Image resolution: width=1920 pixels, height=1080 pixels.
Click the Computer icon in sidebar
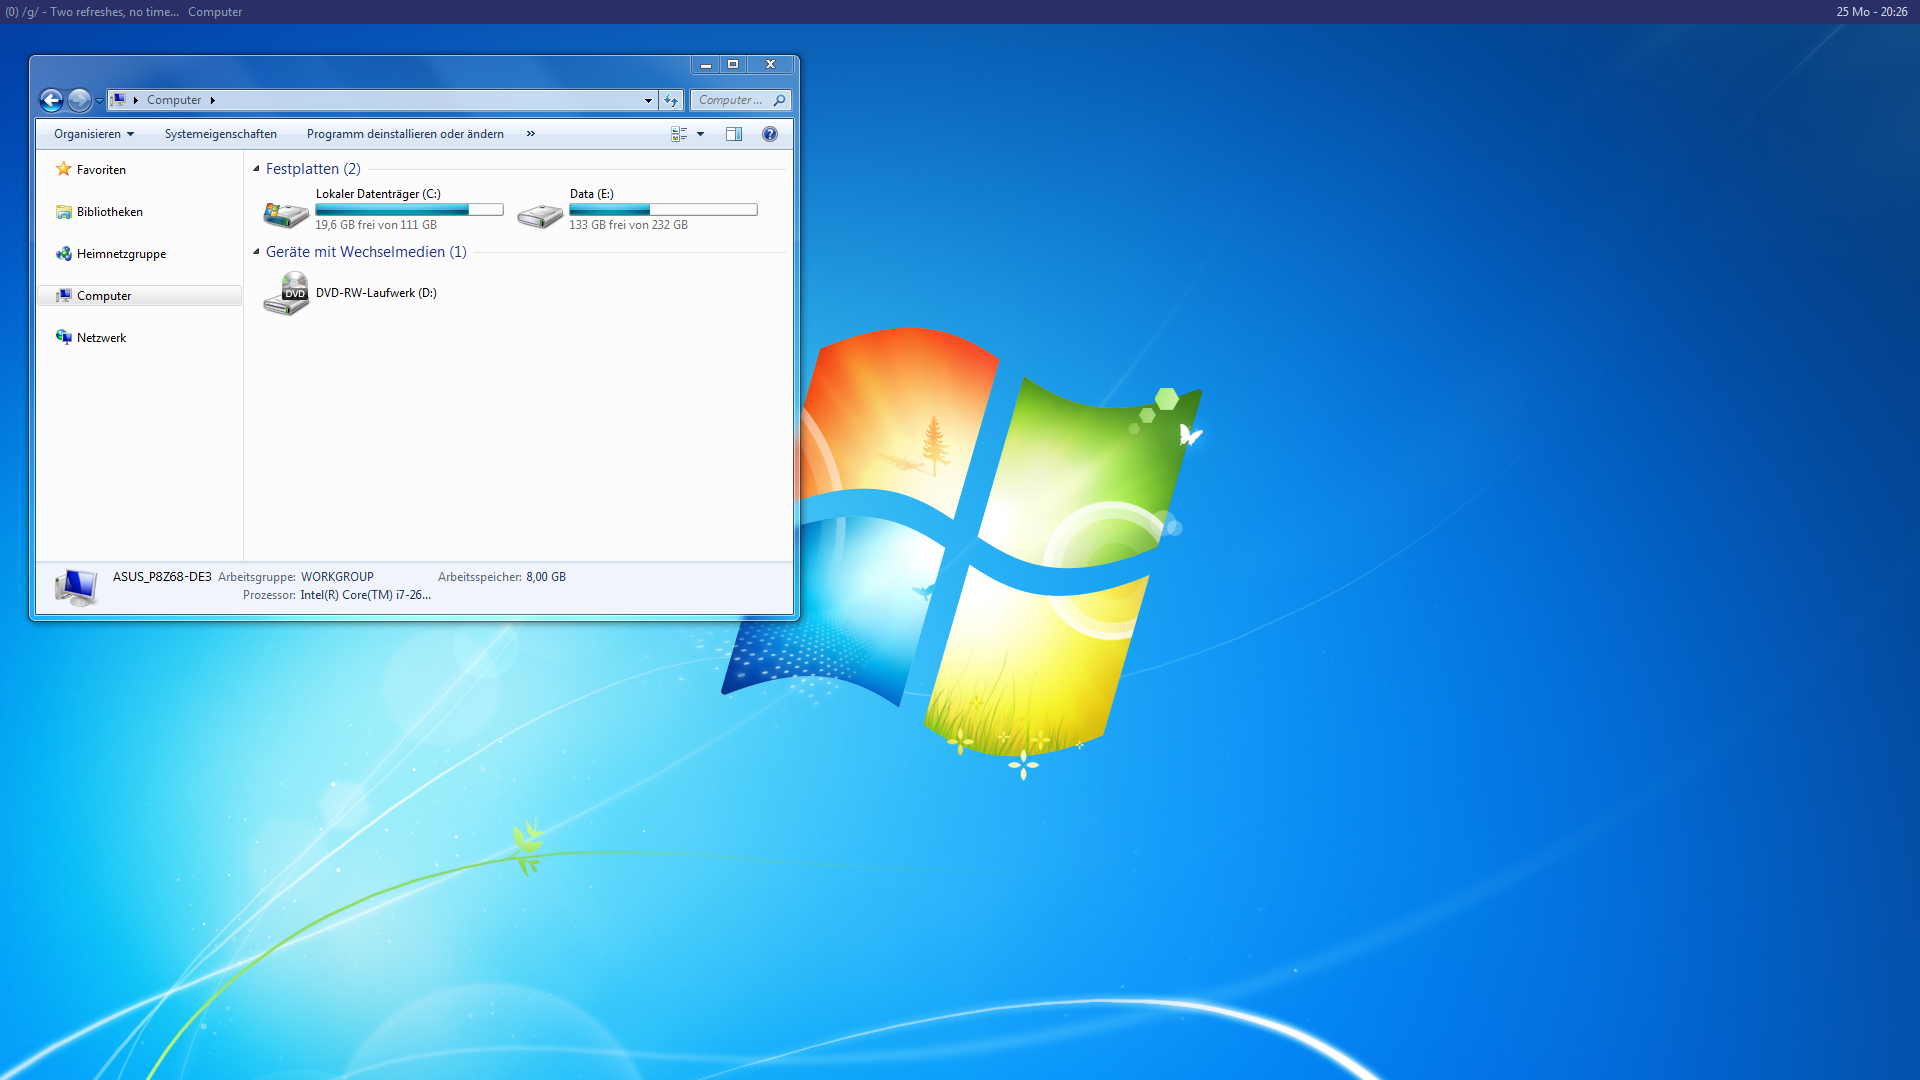[64, 296]
